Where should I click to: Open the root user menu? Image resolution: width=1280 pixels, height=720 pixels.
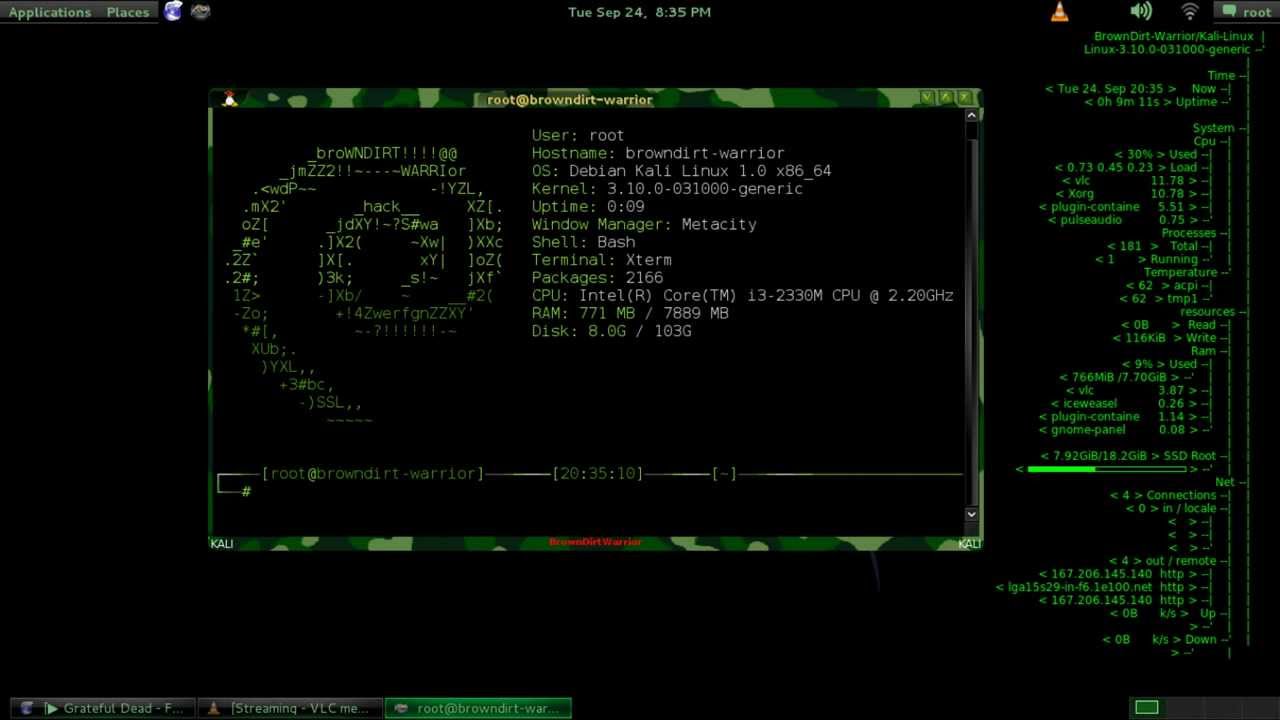coord(1246,12)
